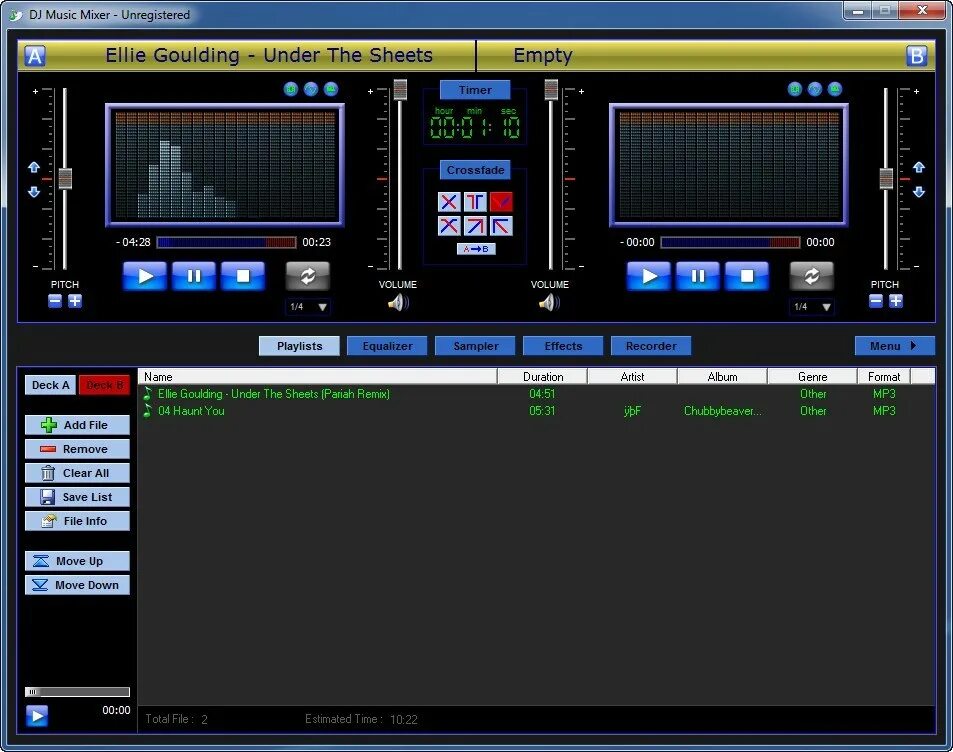
Task: Mute Deck A with speaker icon
Action: pos(398,302)
